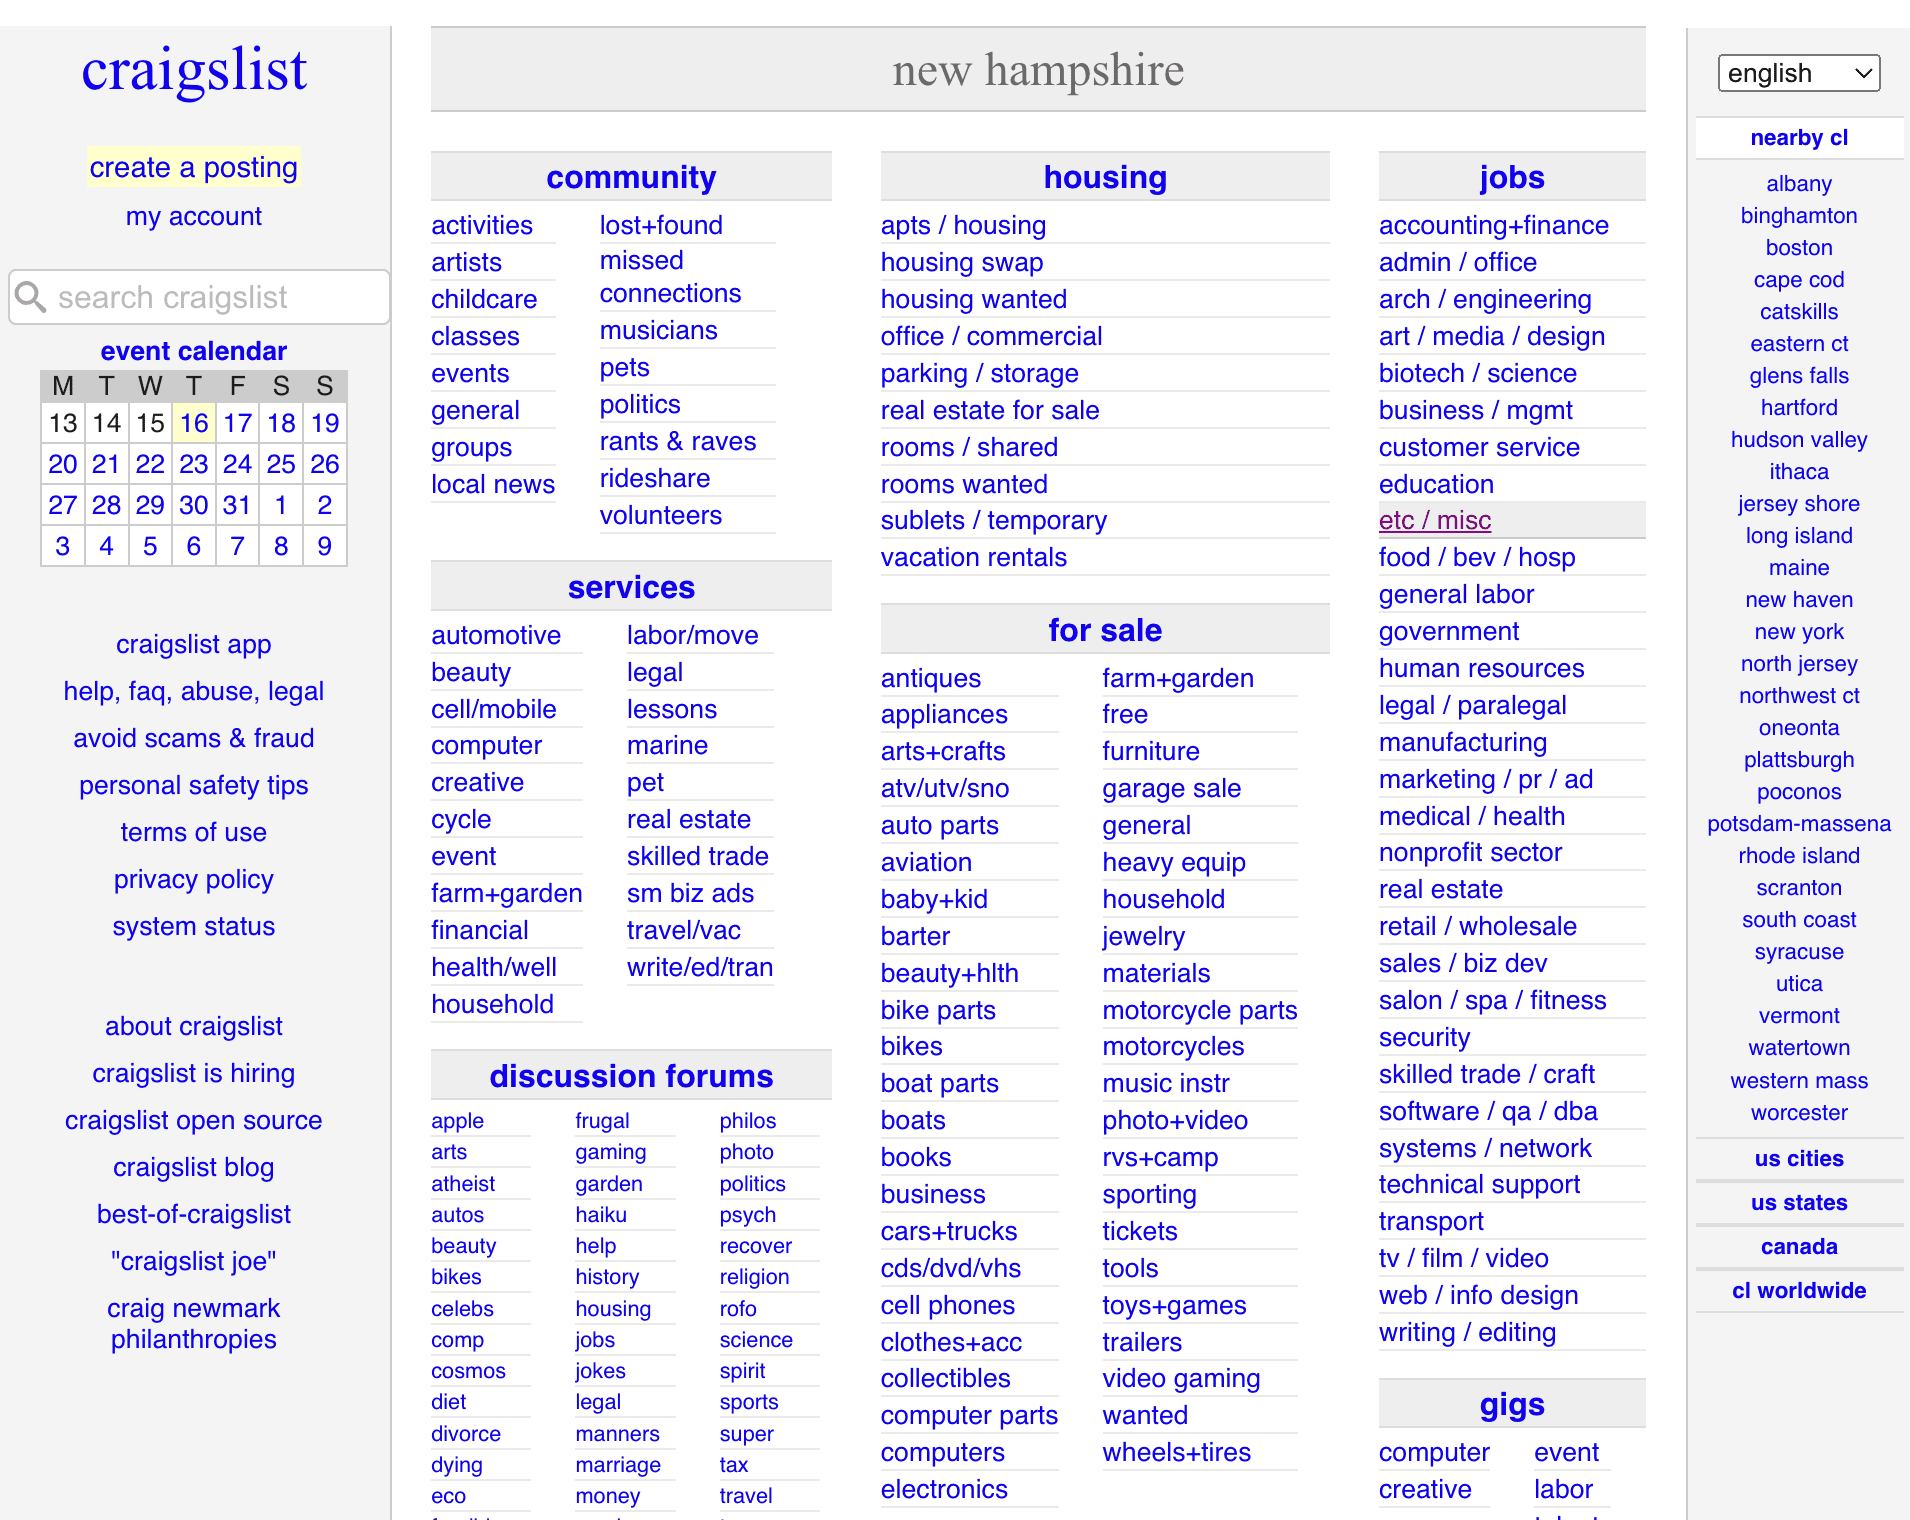Click the search craigslist input field
Screen dimensions: 1910x1520
(198, 297)
